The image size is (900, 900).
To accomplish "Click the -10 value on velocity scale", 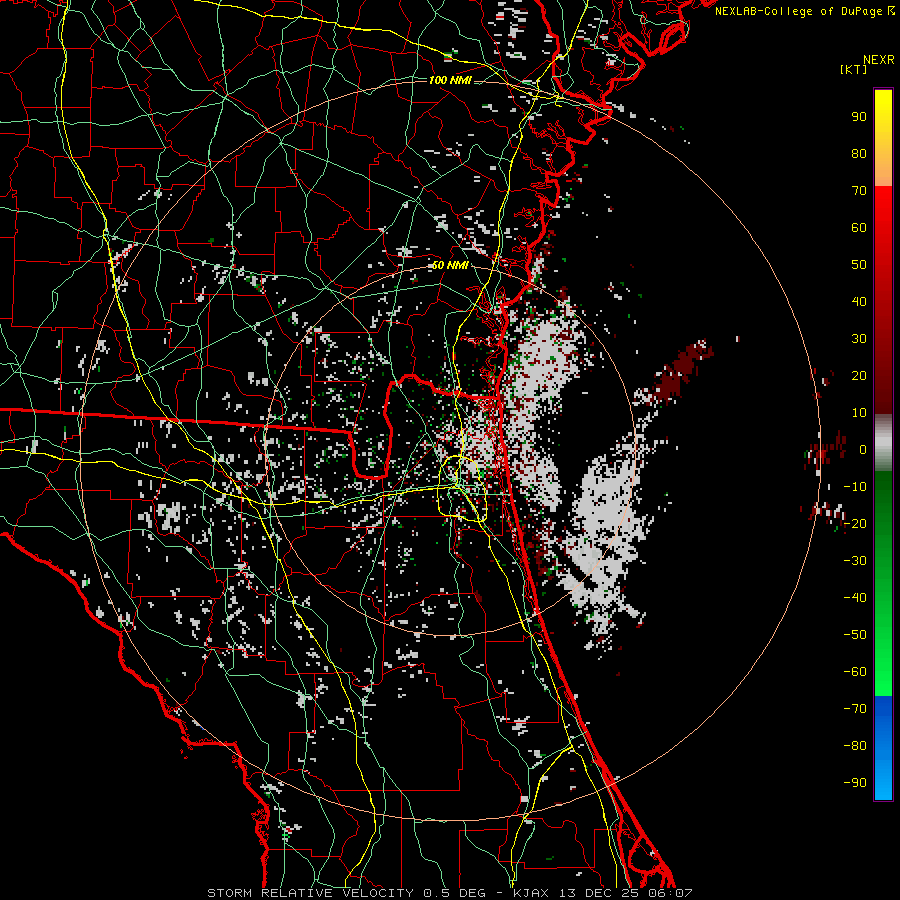I will pyautogui.click(x=855, y=487).
